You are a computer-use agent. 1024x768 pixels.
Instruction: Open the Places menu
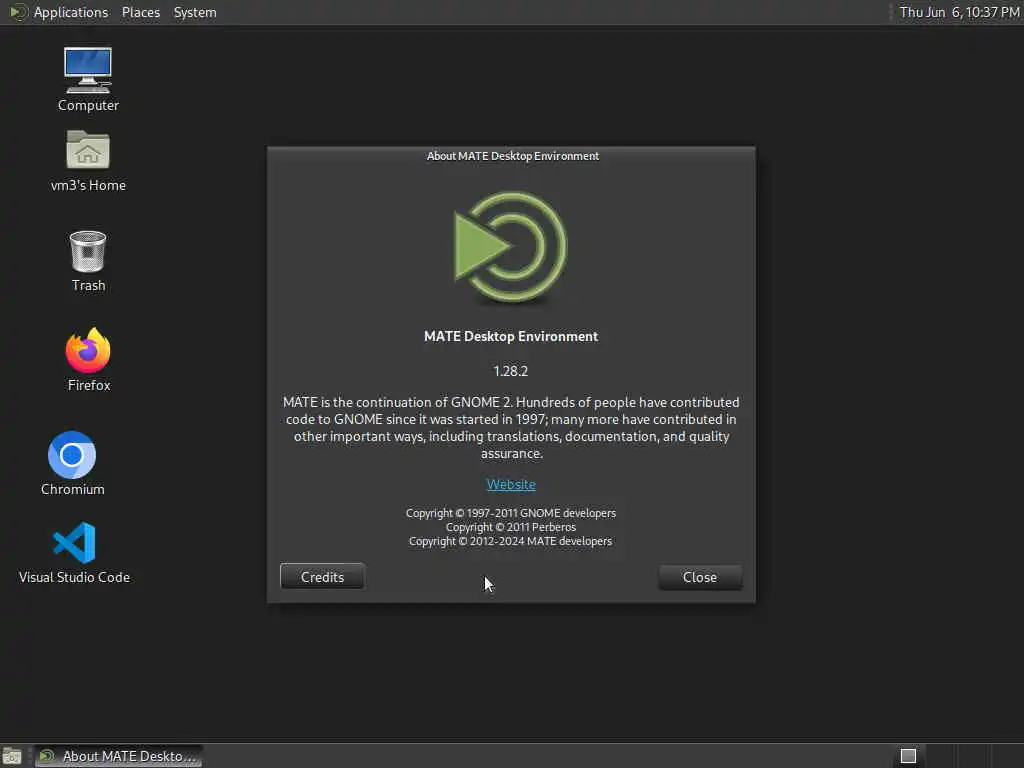pos(140,12)
